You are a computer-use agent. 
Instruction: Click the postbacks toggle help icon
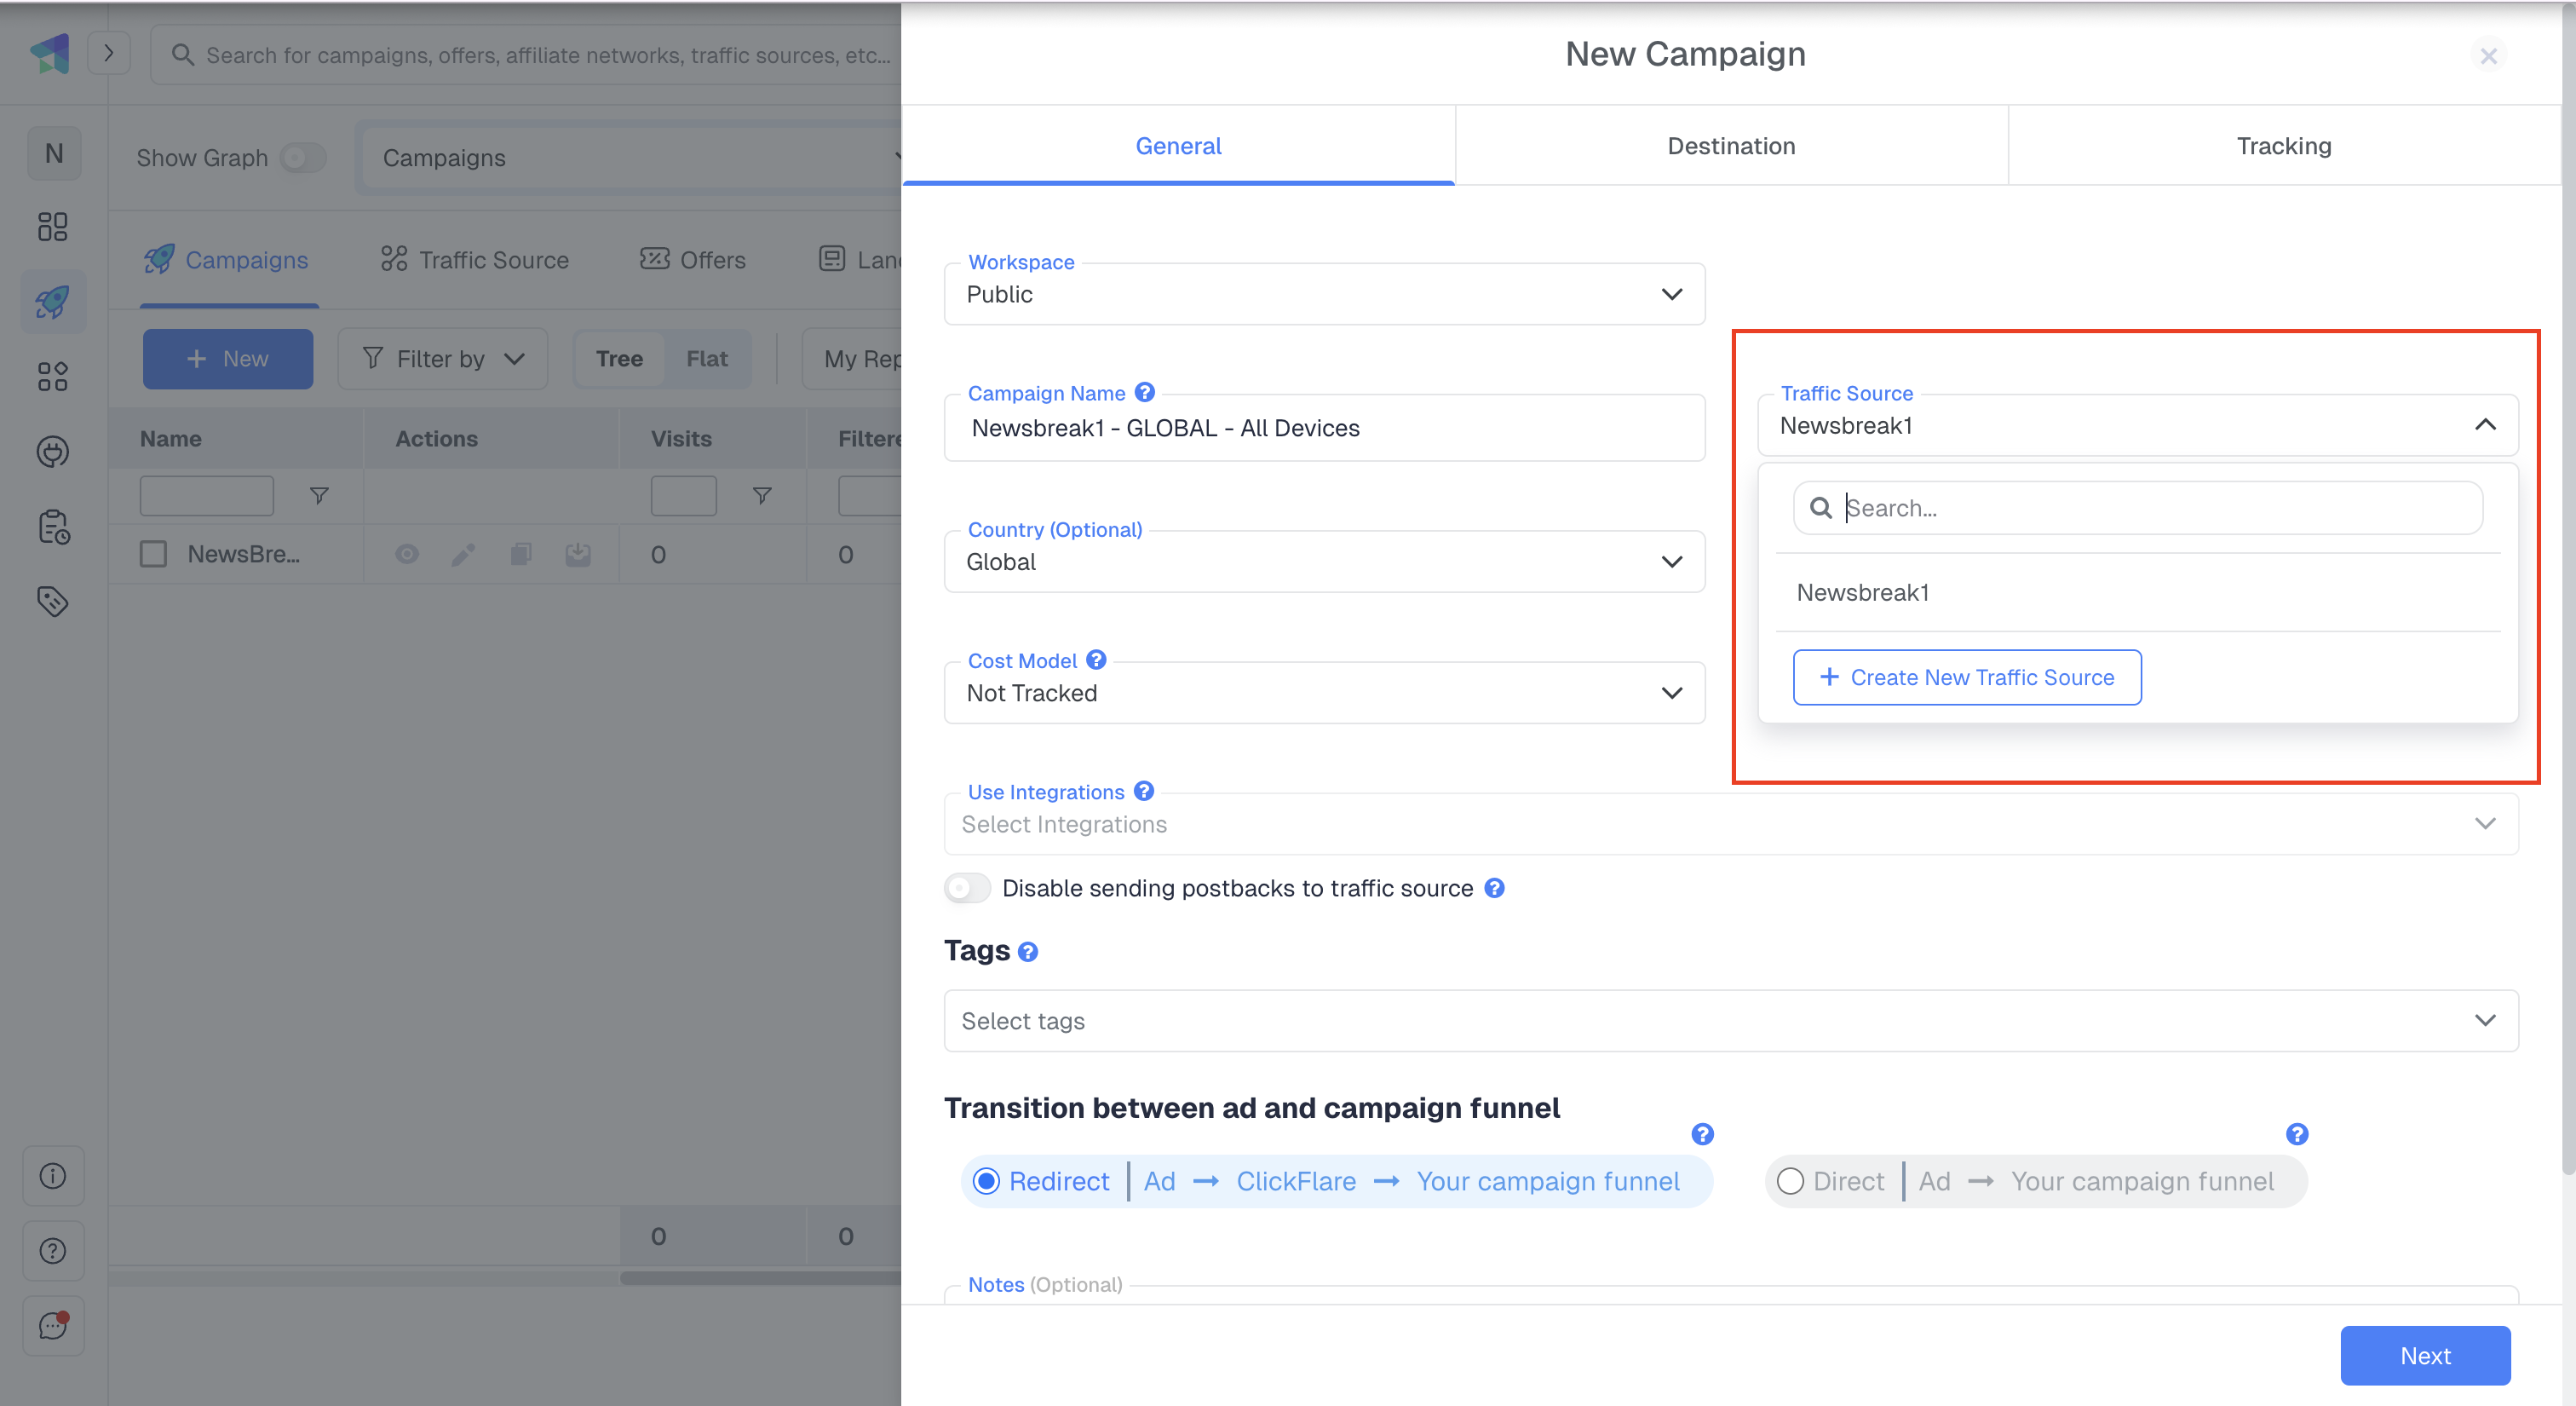[x=1494, y=888]
